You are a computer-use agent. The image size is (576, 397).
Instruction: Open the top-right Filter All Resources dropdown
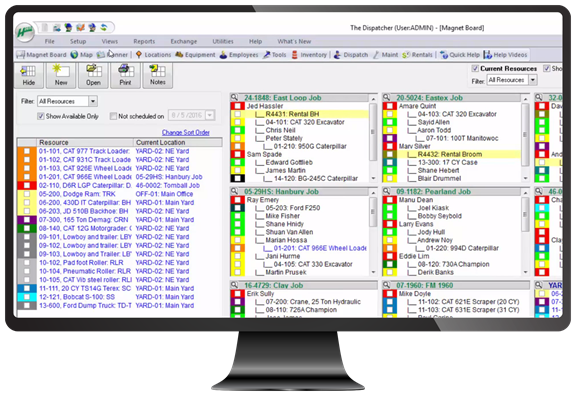533,80
